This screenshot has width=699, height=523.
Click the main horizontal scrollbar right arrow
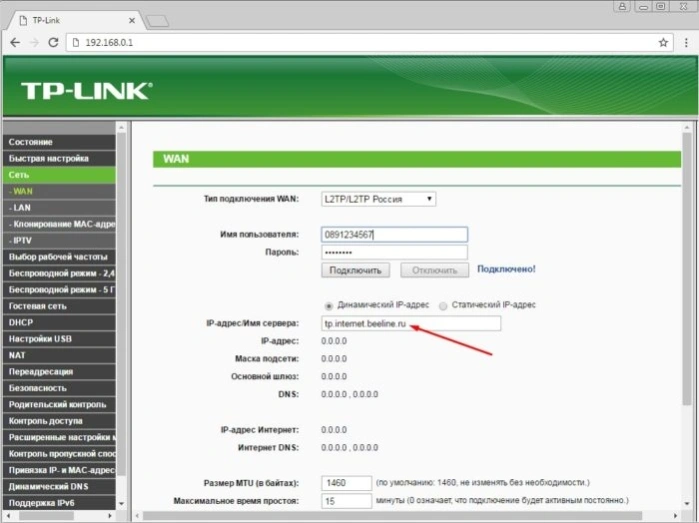click(675, 515)
